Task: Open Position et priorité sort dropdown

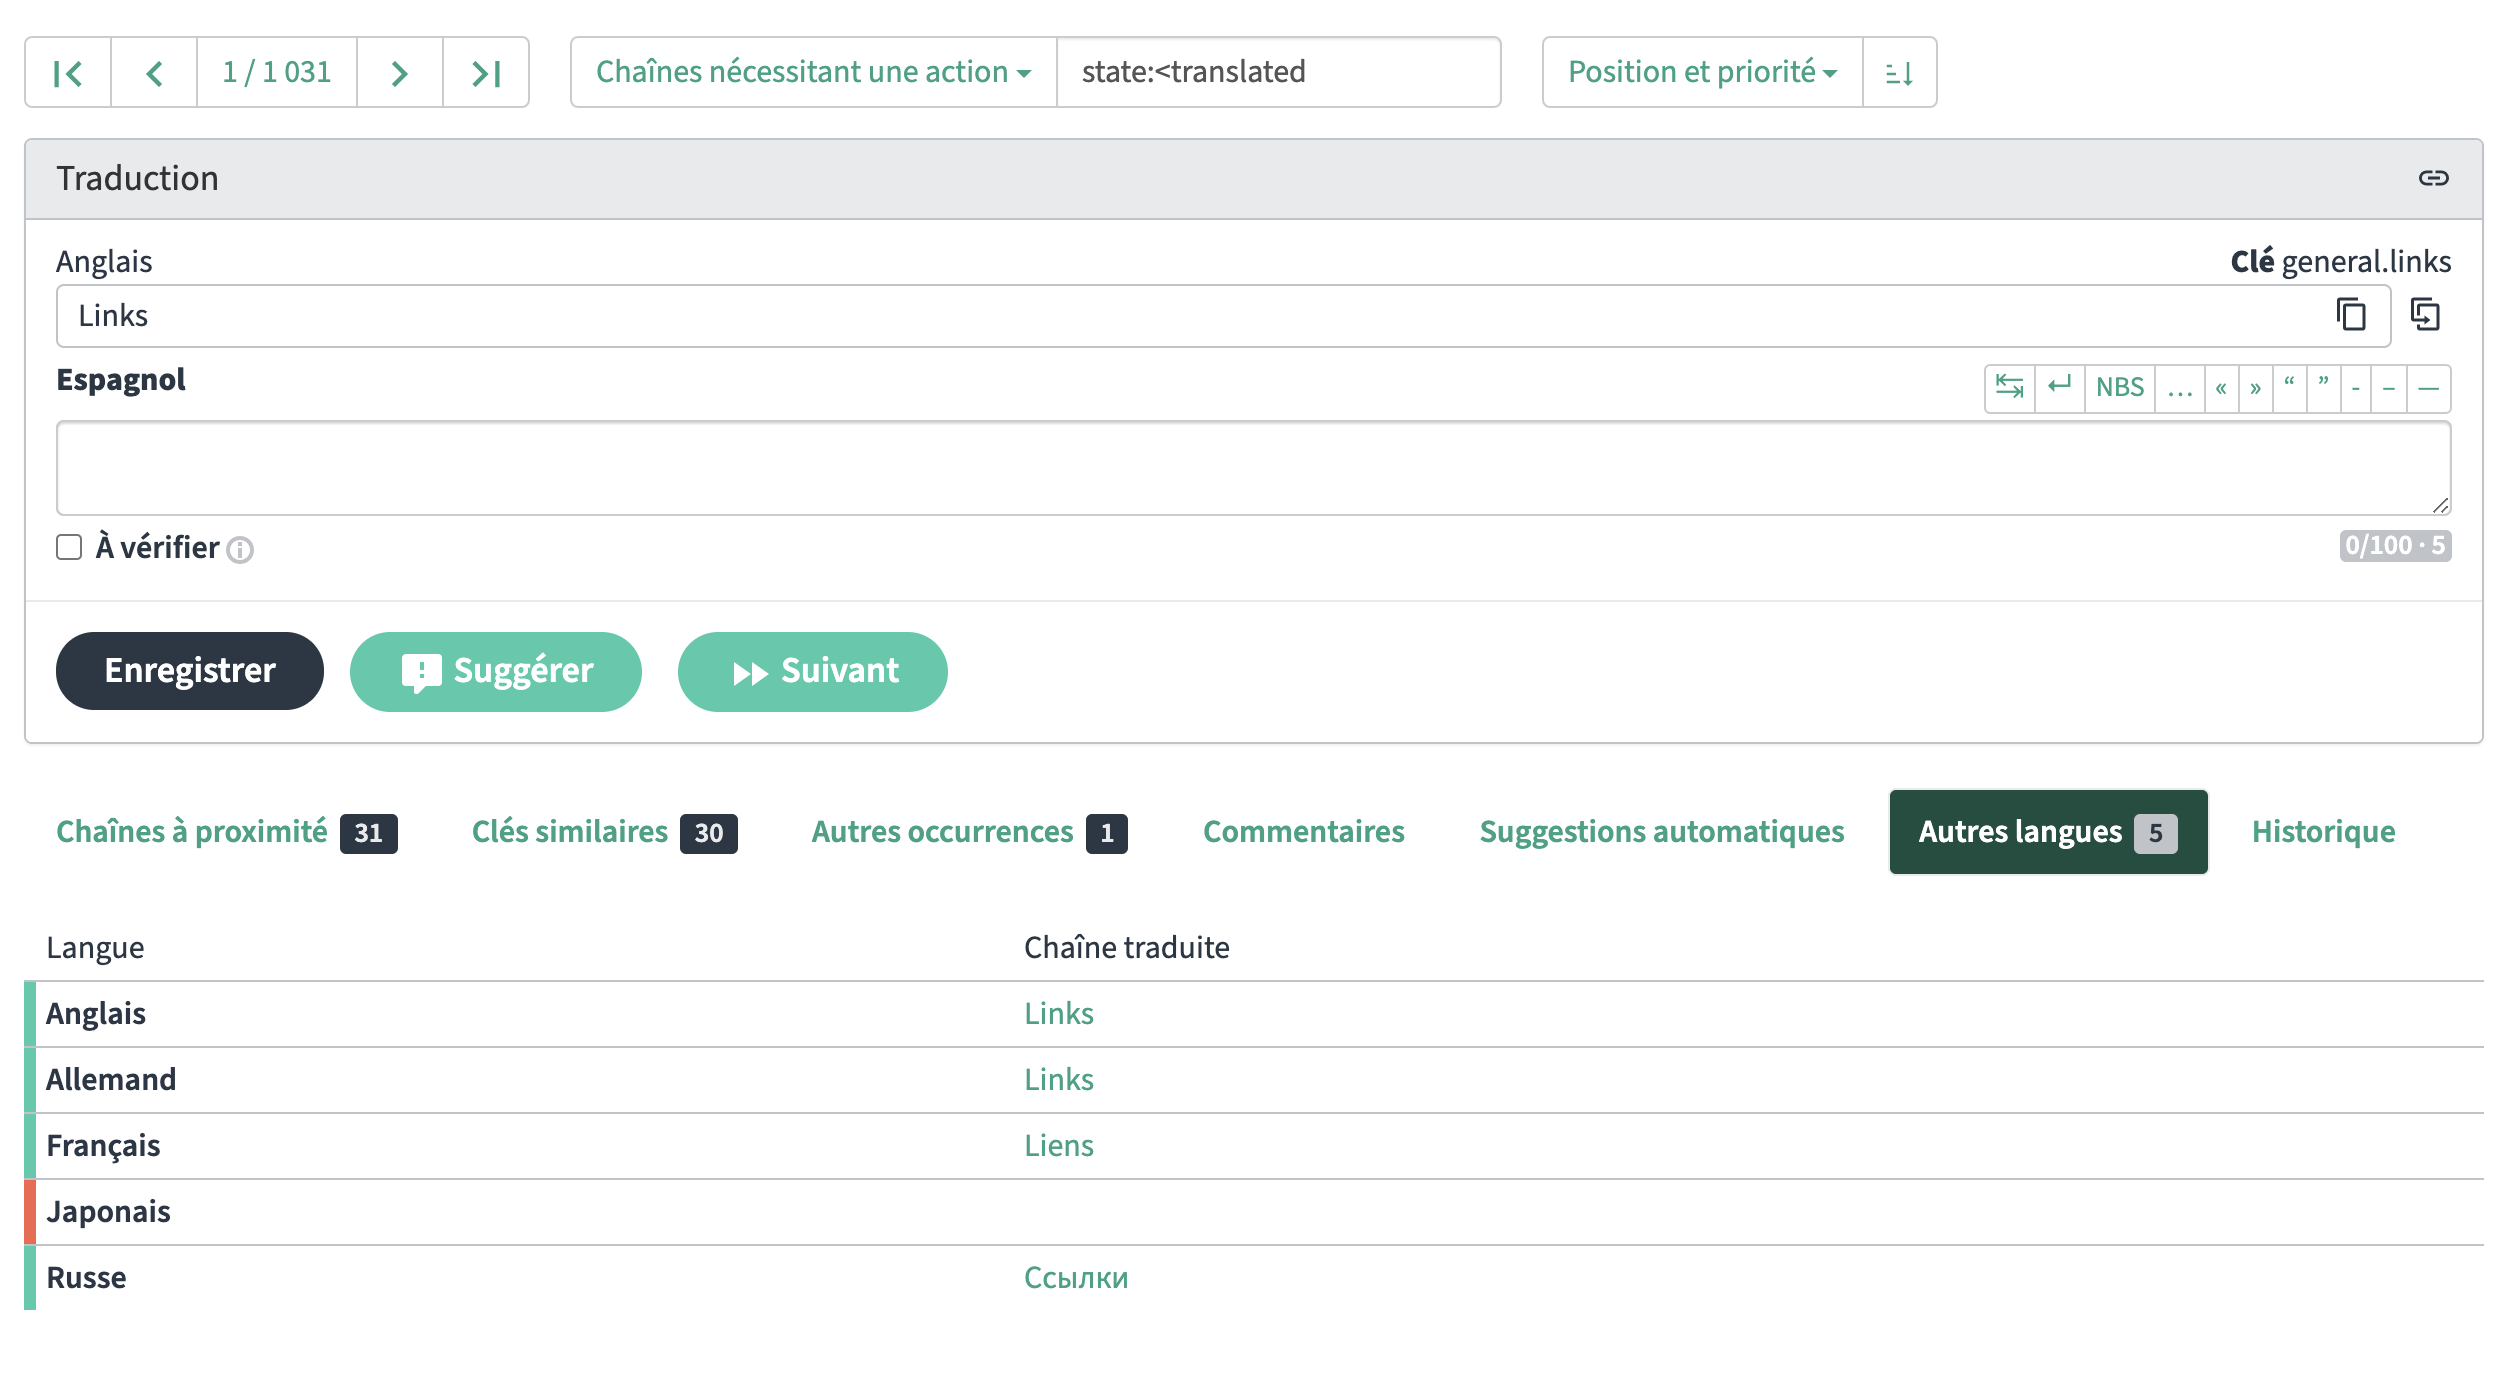Action: click(x=1703, y=72)
